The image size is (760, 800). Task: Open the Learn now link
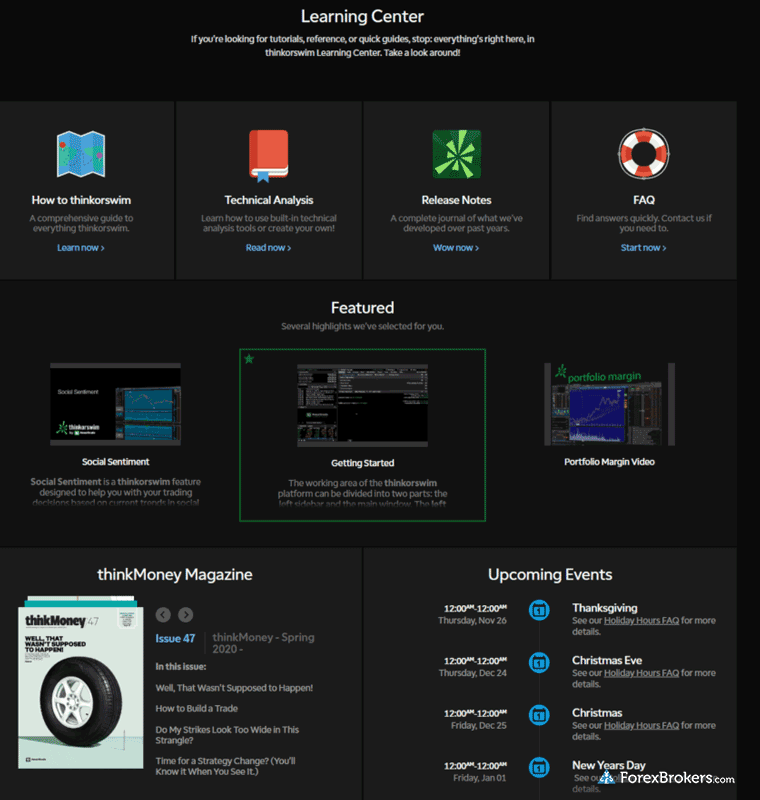point(81,248)
